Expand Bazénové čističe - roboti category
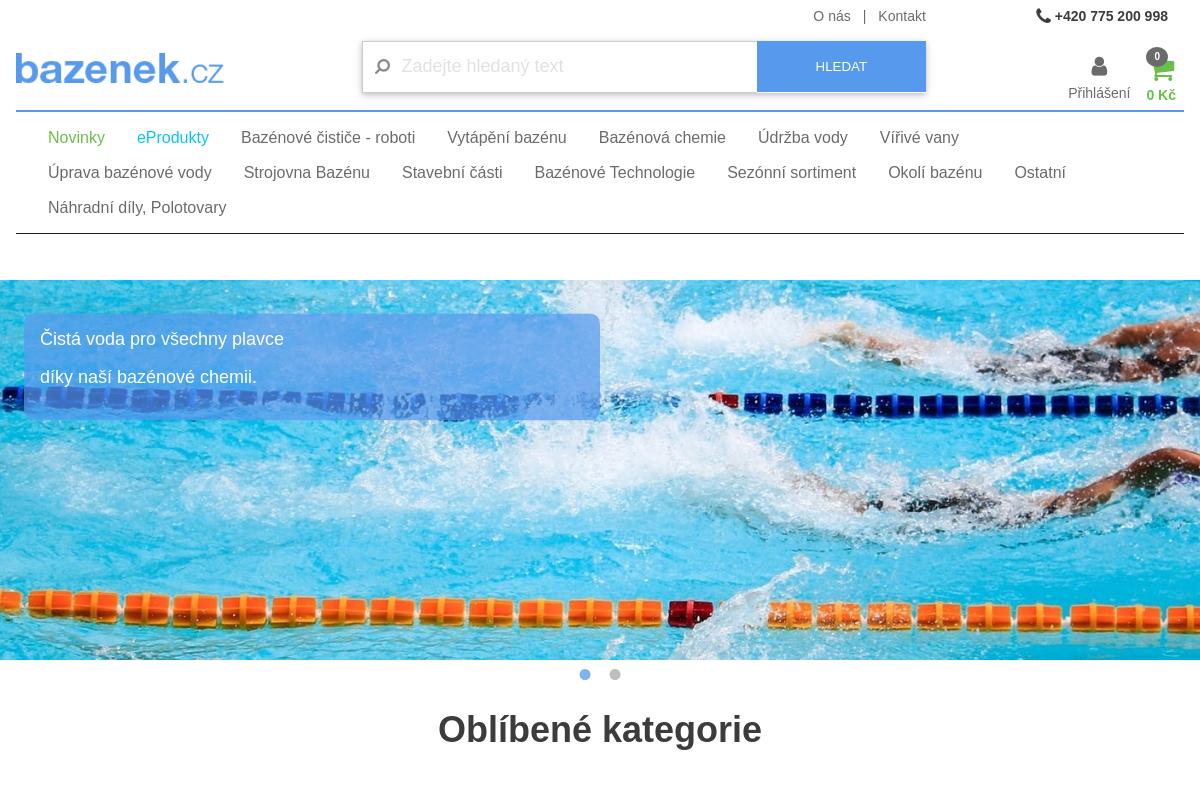Screen dimensions: 1200x800 [x=328, y=138]
